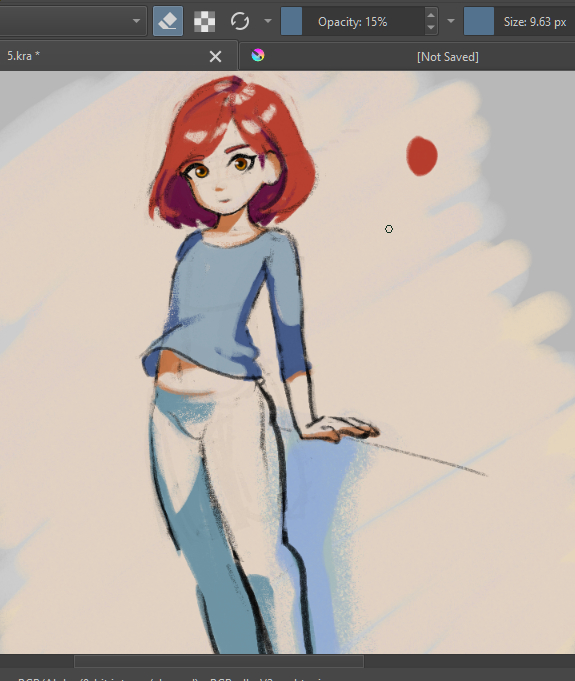
Task: Click the reload original preset icon
Action: (x=240, y=21)
